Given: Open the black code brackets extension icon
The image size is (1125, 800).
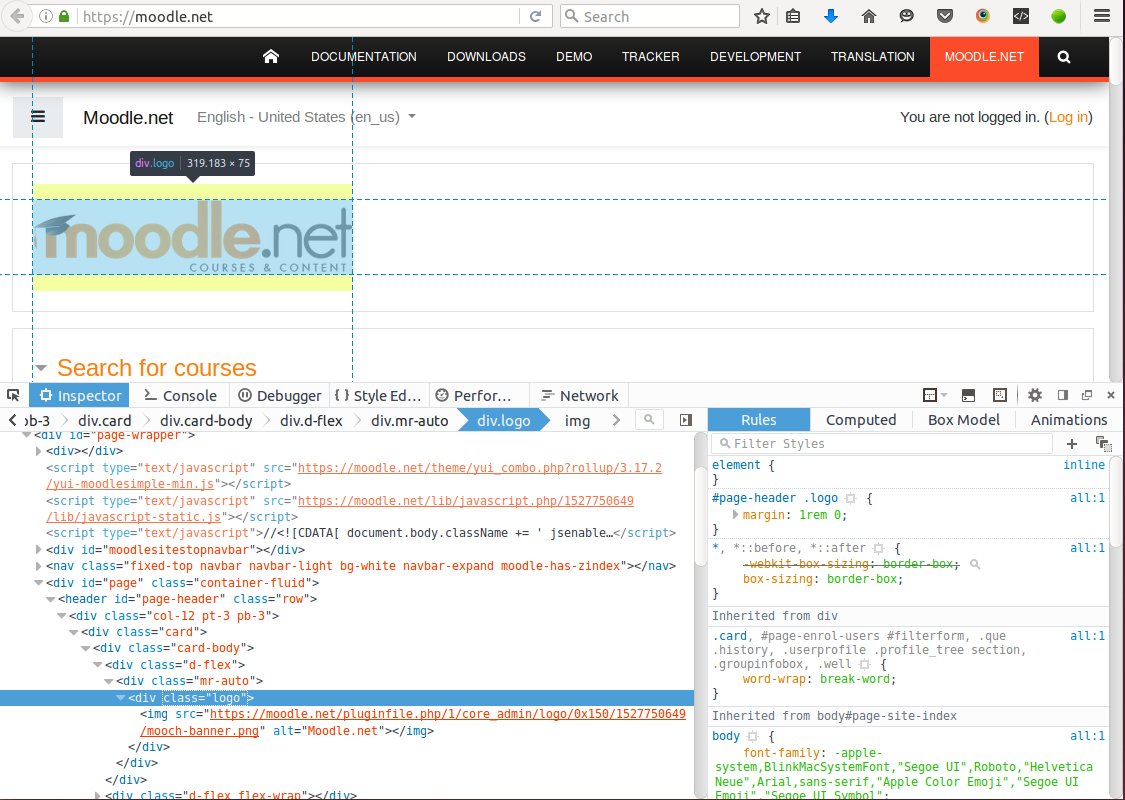Looking at the screenshot, I should point(1021,17).
